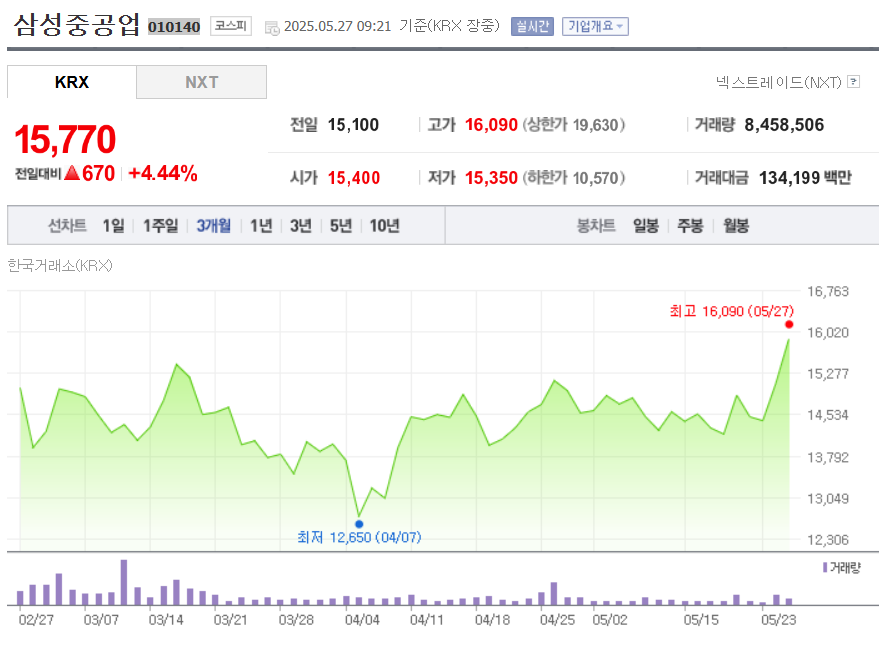Screen dimensions: 879x646
Task: Select the 1년 line chart period
Action: [261, 225]
